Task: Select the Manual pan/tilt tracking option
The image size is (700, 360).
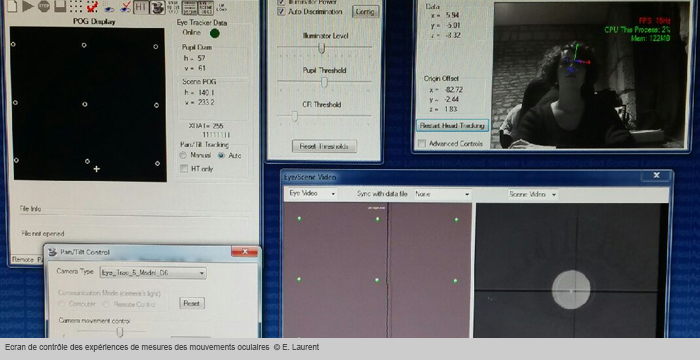Action: coord(183,155)
